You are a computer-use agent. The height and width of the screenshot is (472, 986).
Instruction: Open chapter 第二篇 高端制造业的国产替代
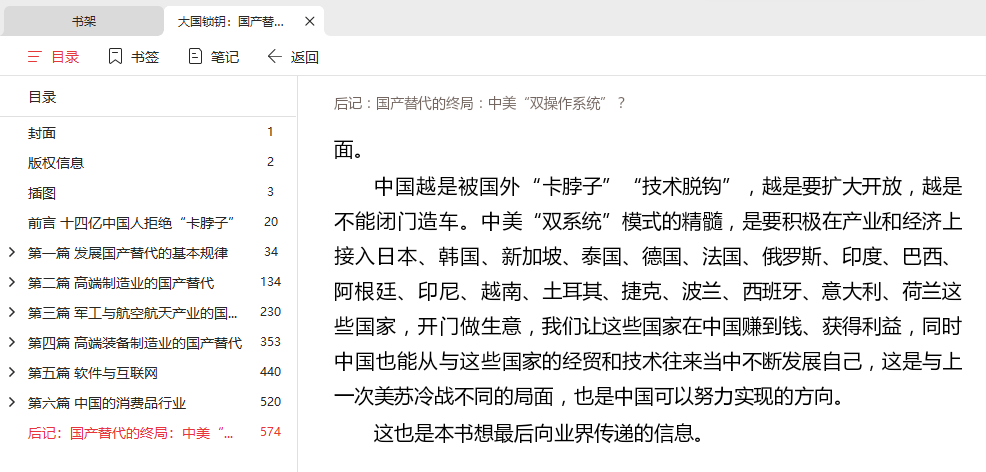click(x=121, y=283)
